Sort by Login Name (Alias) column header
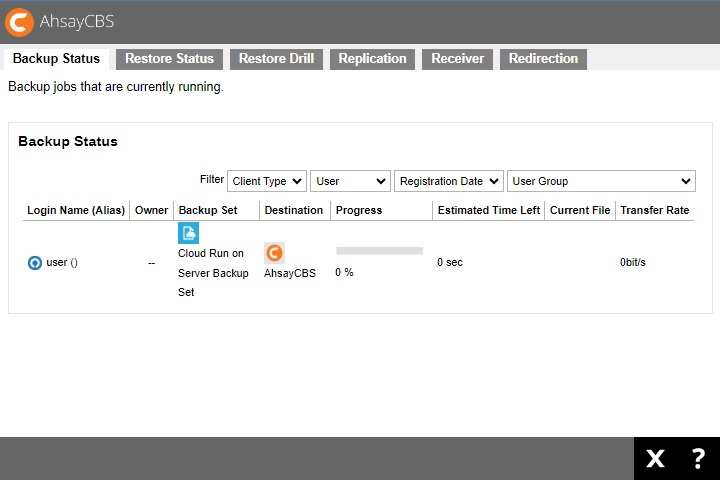This screenshot has width=720, height=480. (x=76, y=210)
